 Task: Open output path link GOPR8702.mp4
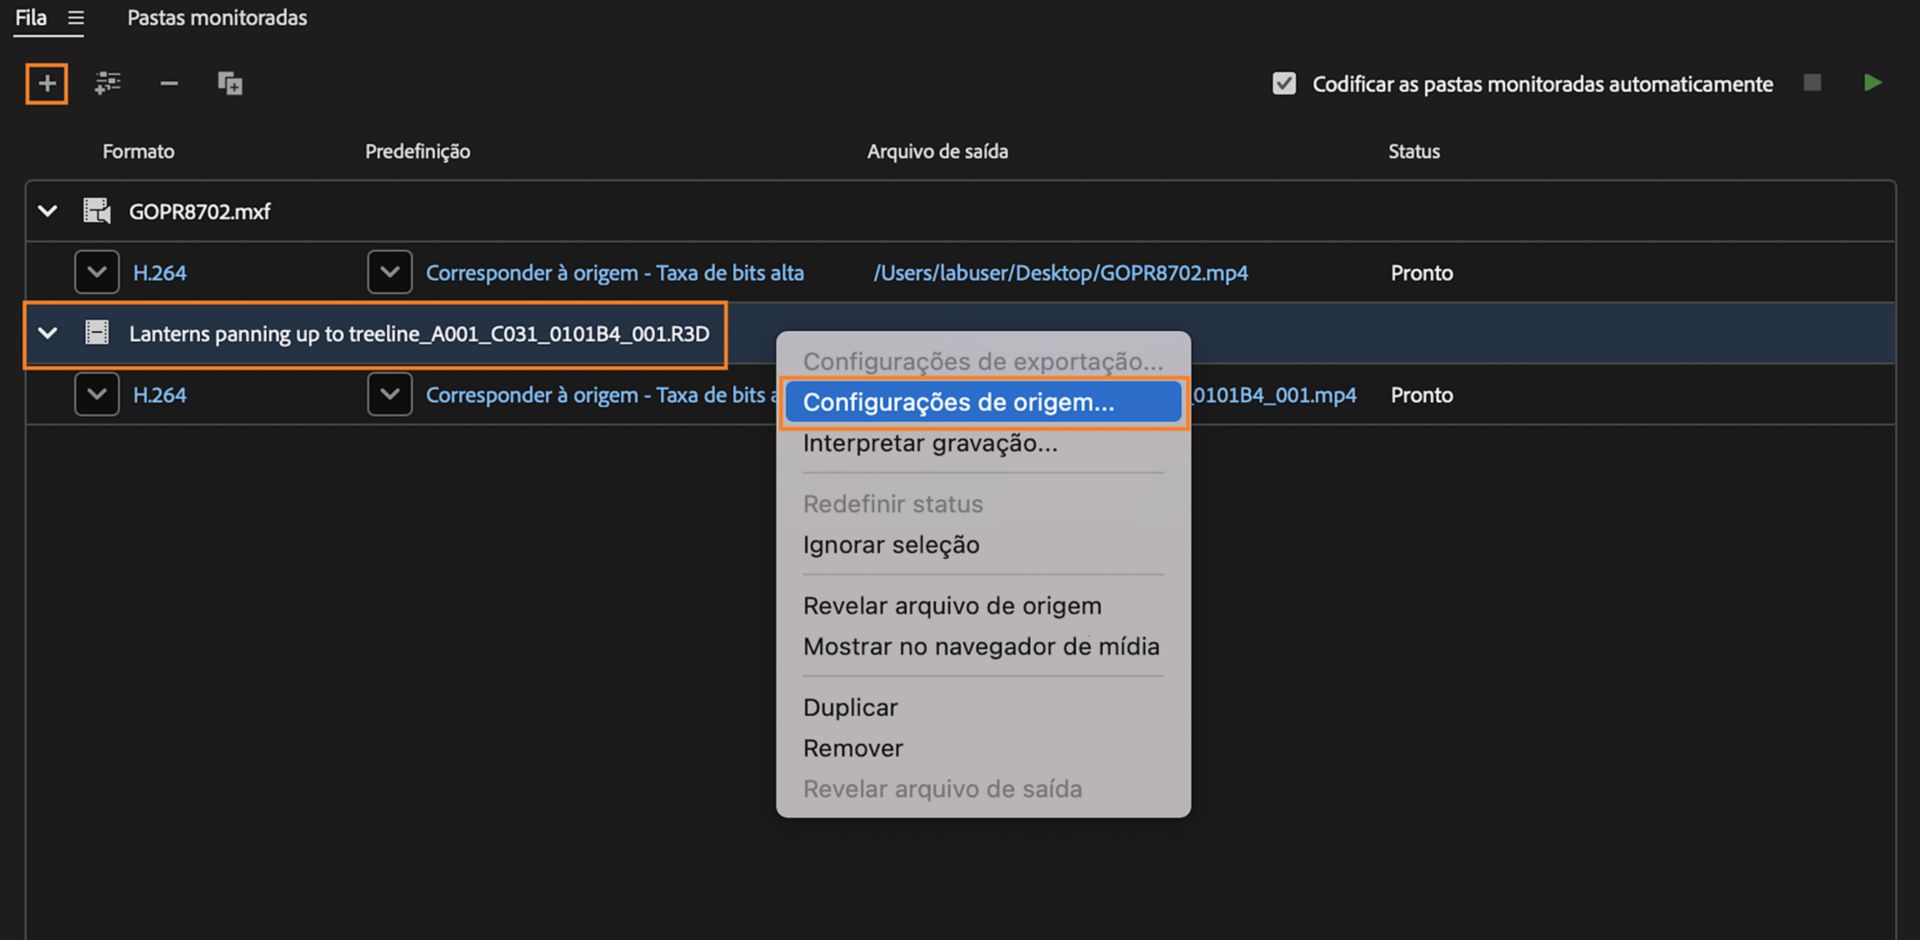point(1060,273)
